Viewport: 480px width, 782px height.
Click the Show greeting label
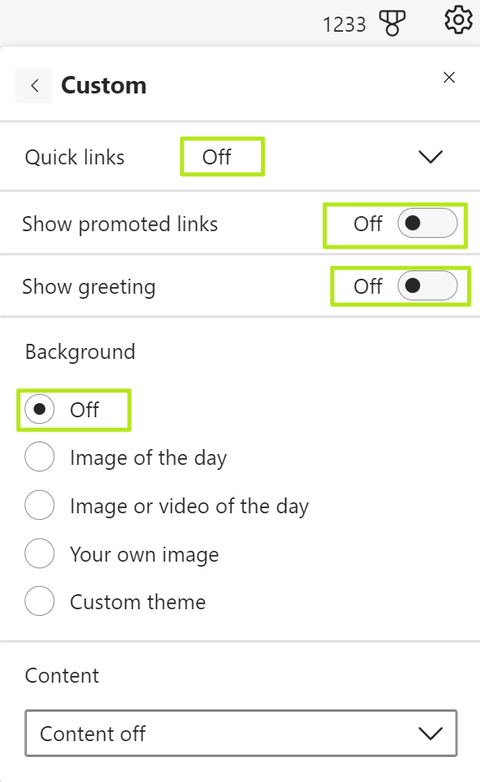tap(89, 287)
